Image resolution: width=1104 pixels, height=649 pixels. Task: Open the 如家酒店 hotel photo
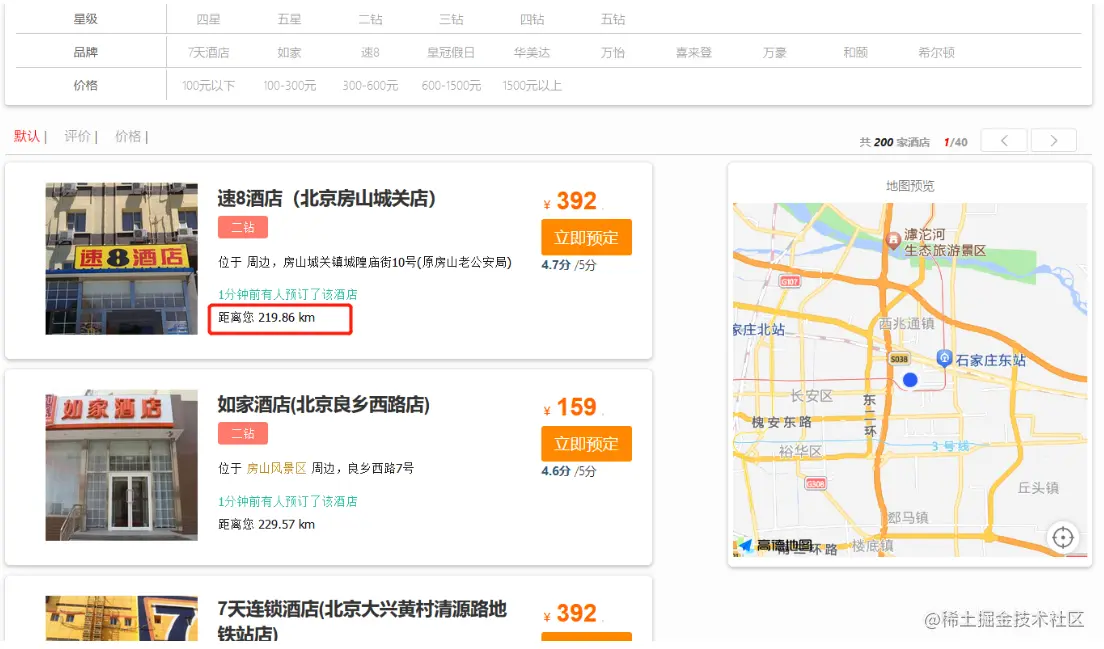[x=121, y=465]
